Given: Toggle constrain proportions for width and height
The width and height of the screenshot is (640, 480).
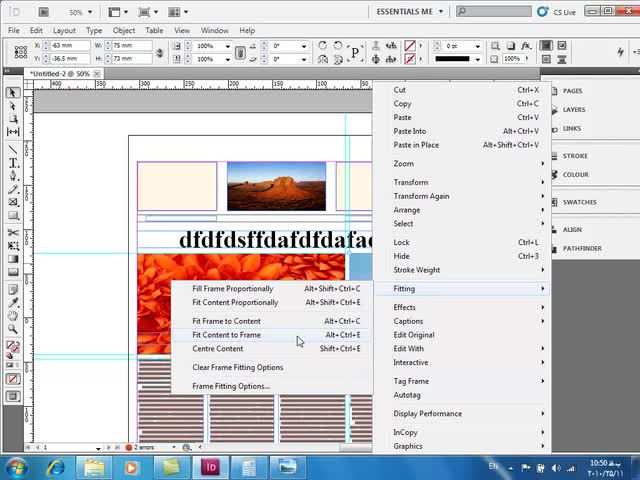Looking at the screenshot, I should click(160, 52).
